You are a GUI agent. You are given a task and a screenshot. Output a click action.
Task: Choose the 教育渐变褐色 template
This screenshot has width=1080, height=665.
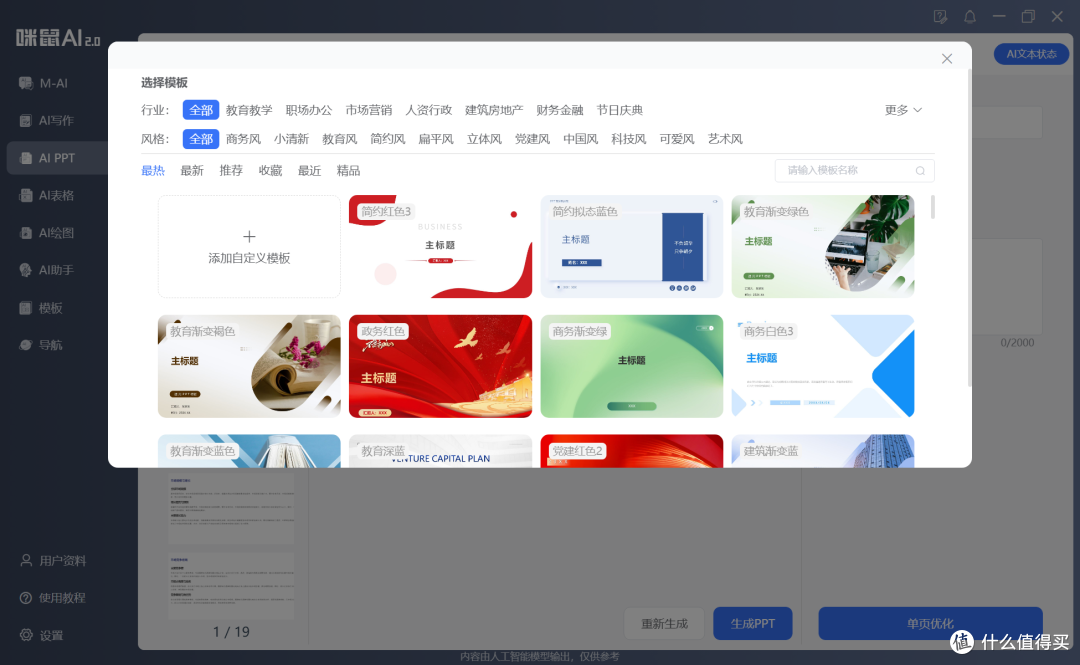coord(249,367)
